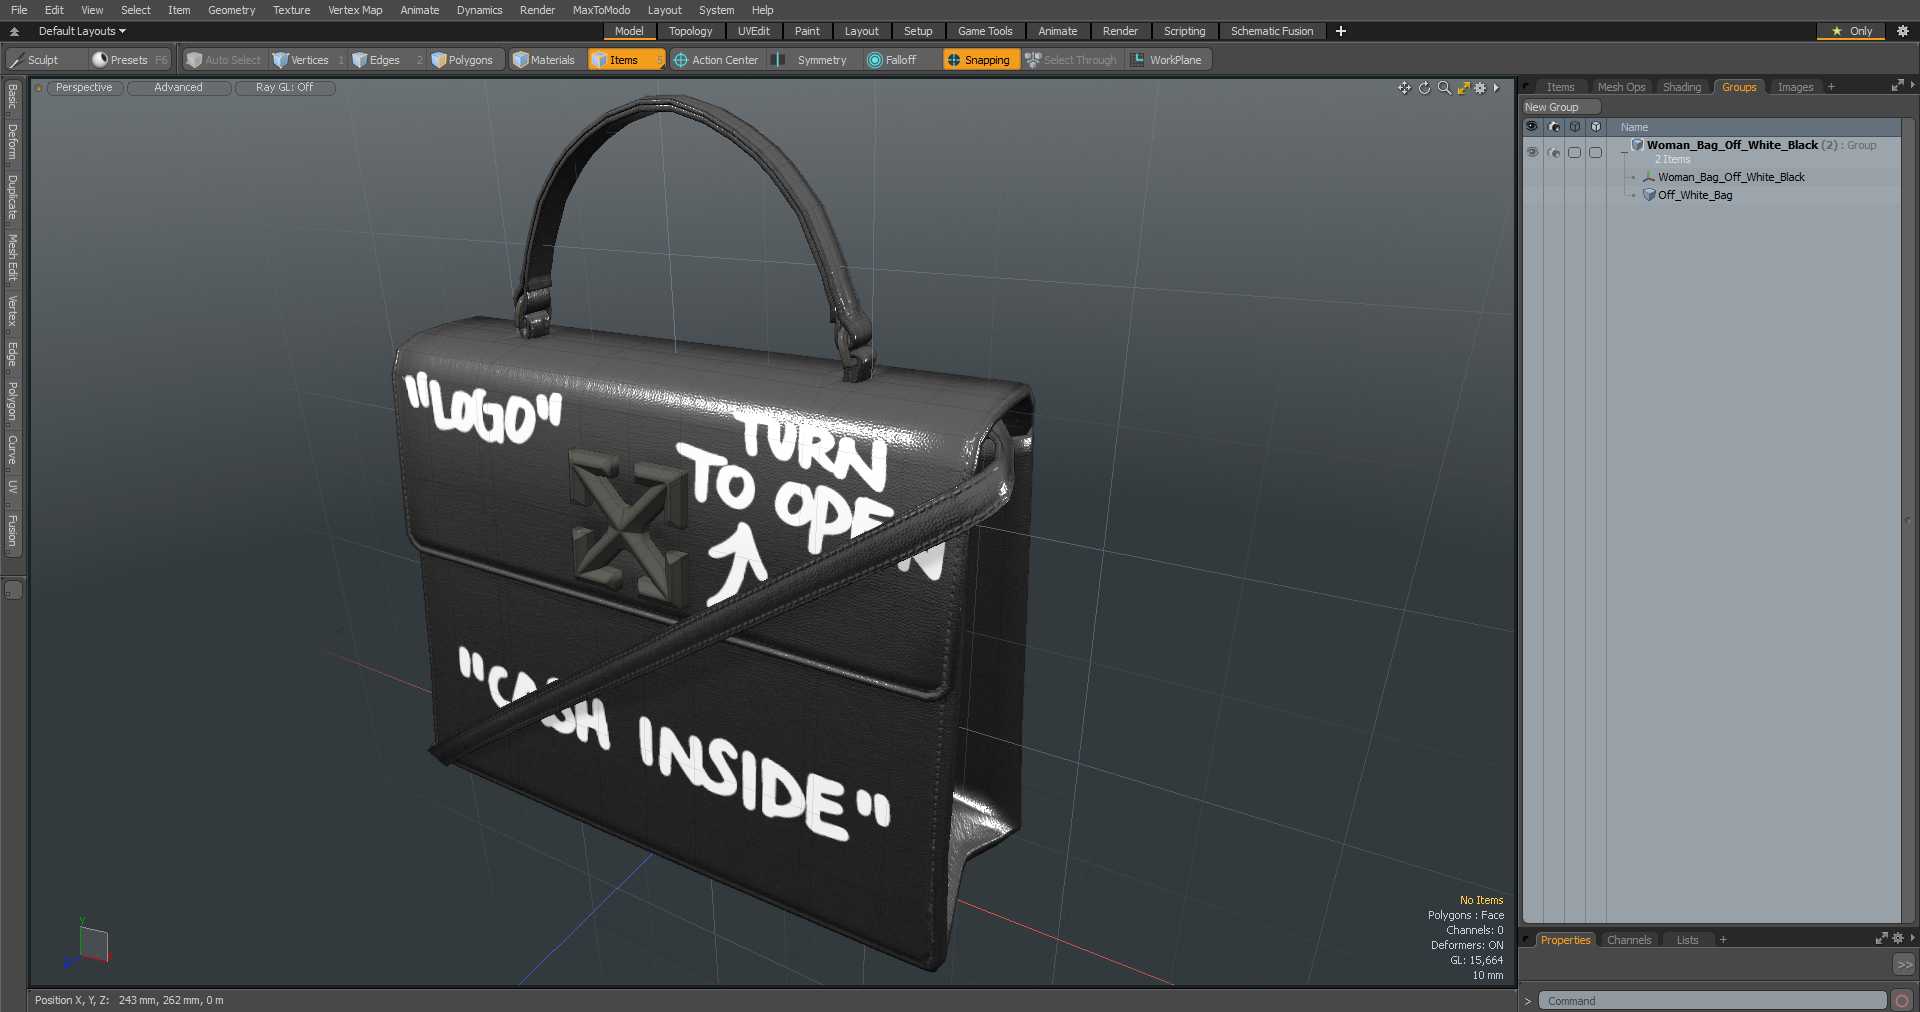Open viewport settings gear icon
Viewport: 1920px width, 1012px height.
coord(1480,88)
